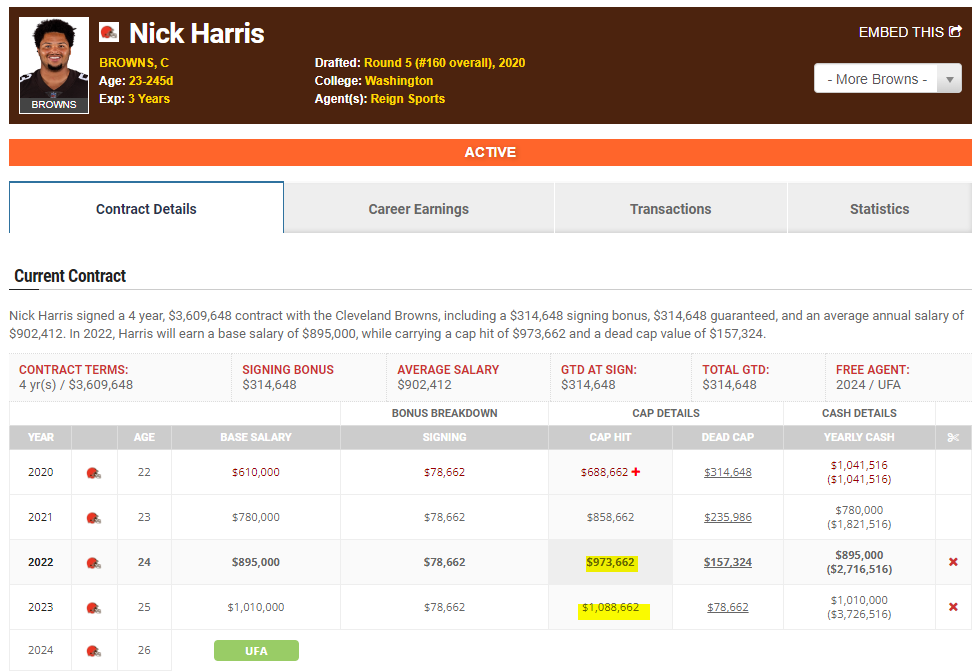Click the orange ACTIVE status bar
Image resolution: width=972 pixels, height=671 pixels.
coord(490,153)
